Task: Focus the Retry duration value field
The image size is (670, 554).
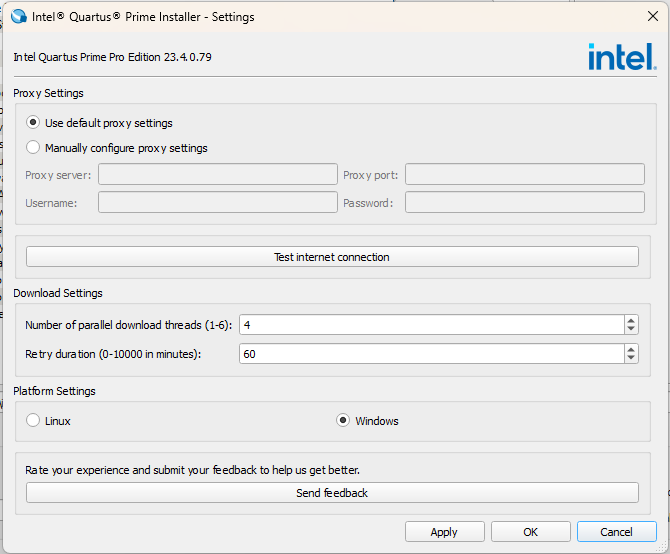Action: tap(432, 354)
